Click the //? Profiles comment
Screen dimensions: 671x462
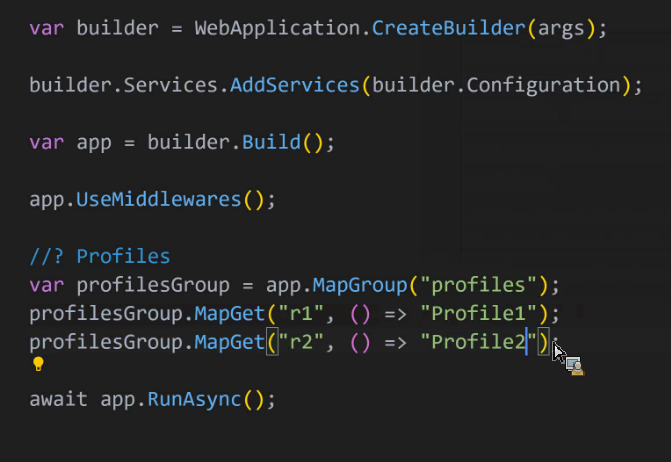tap(100, 256)
